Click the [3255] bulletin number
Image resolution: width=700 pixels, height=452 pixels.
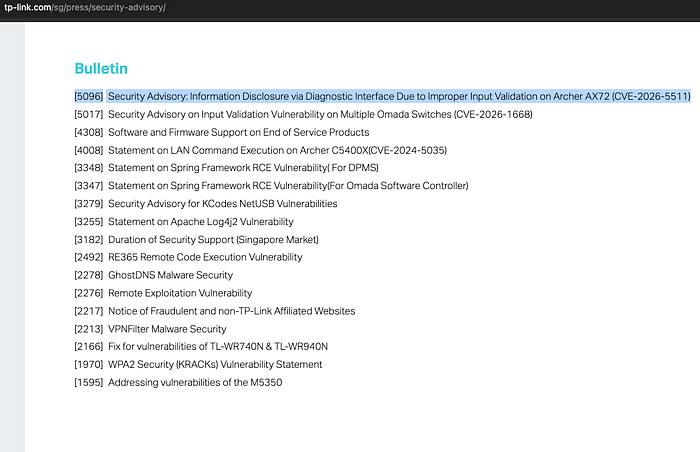[x=88, y=222]
